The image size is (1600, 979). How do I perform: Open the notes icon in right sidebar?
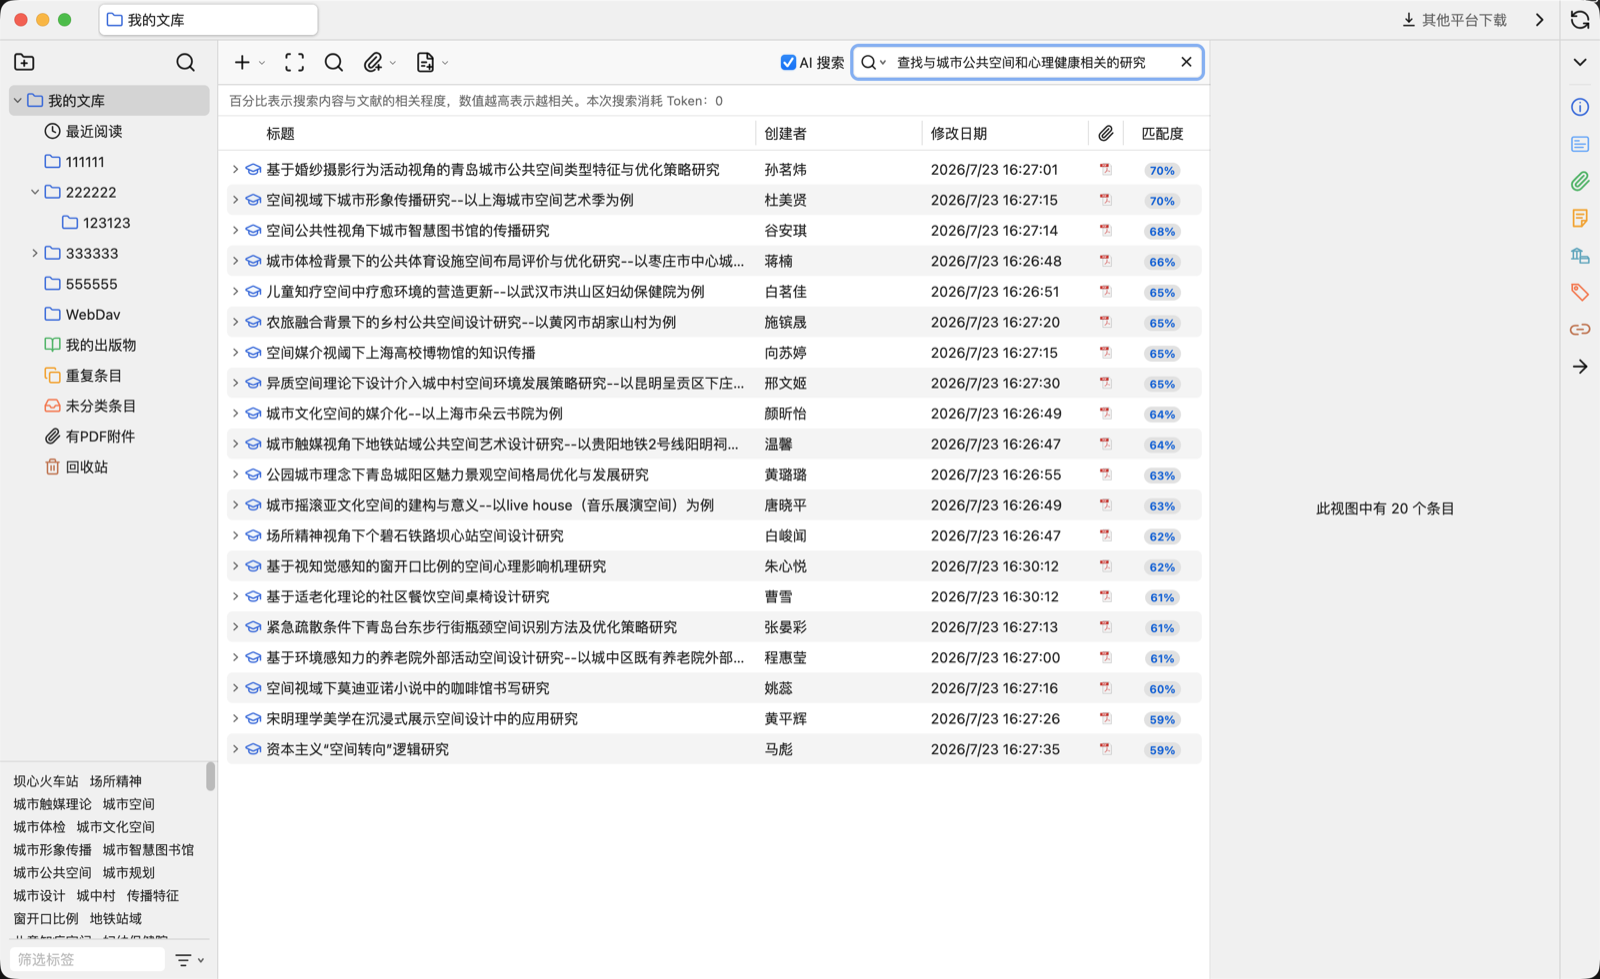(x=1580, y=218)
